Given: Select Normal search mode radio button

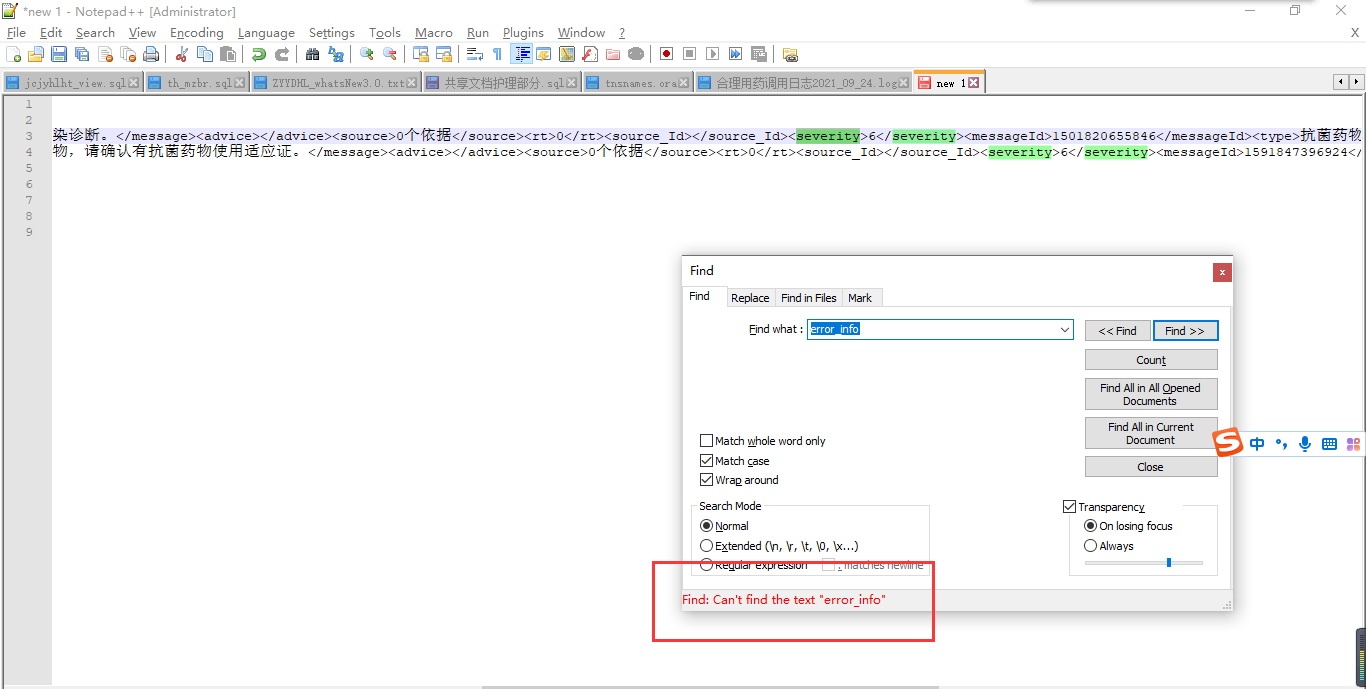Looking at the screenshot, I should coord(707,526).
